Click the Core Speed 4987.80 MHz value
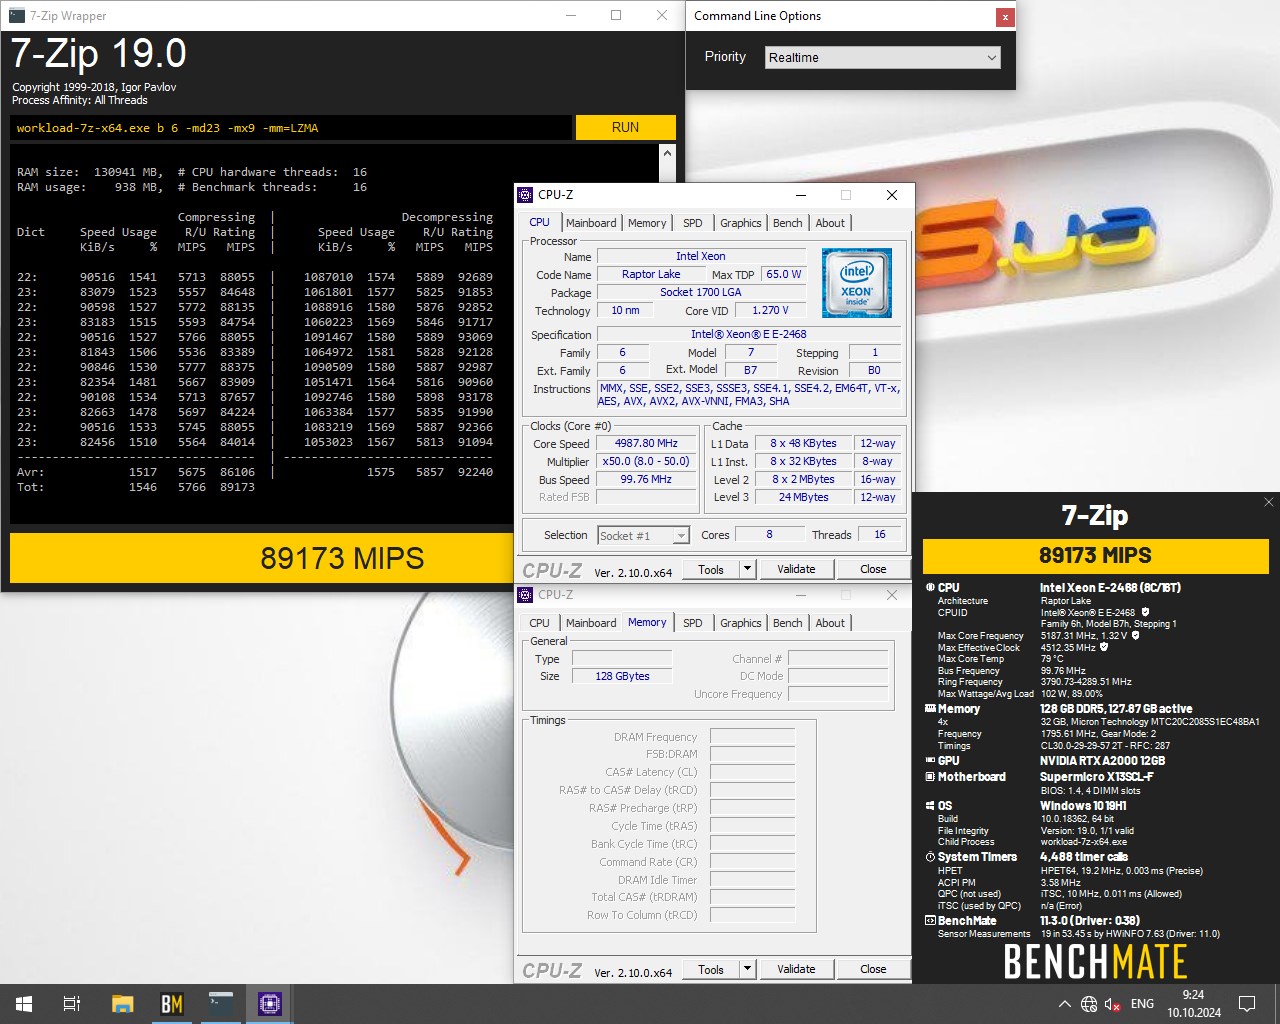1280x1024 pixels. 647,443
